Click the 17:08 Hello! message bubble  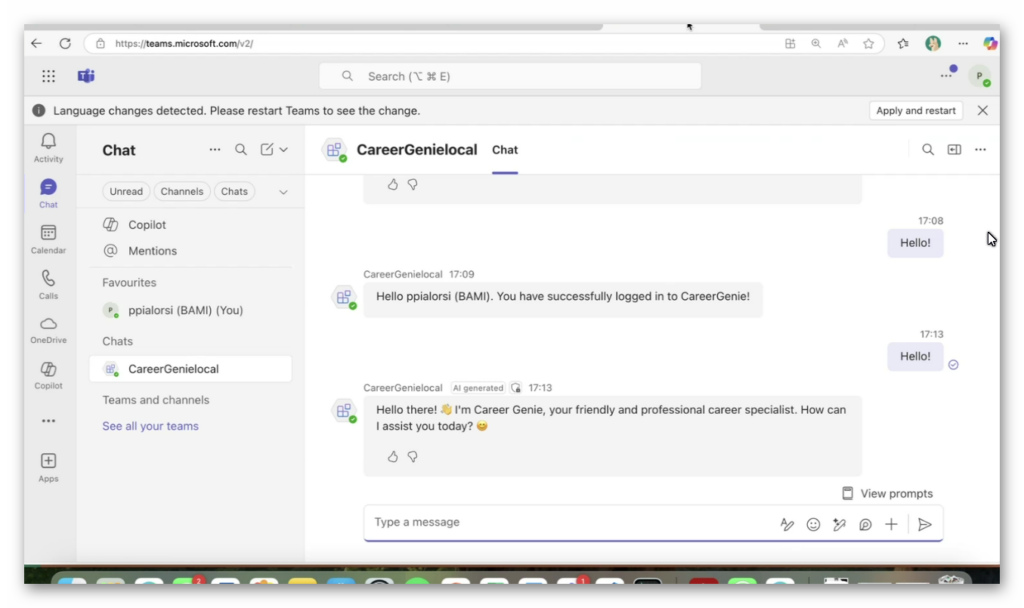[x=915, y=243]
